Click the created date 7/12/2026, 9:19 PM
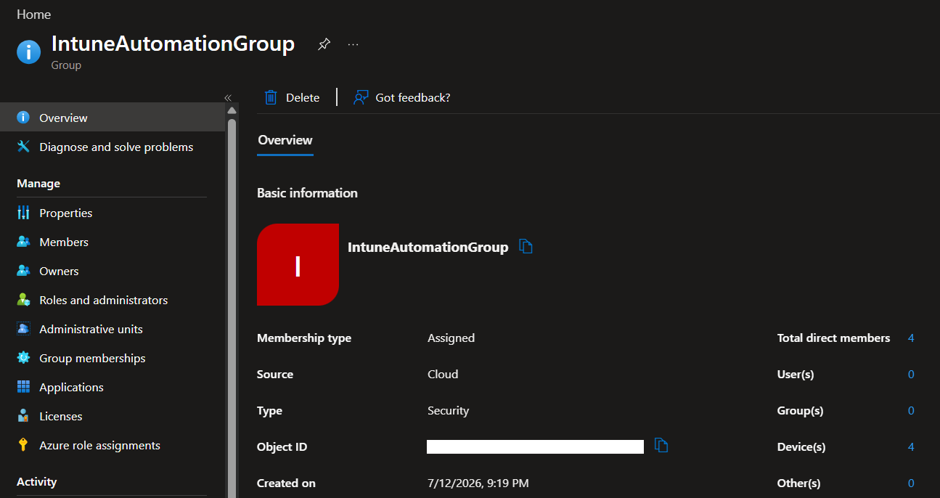The height and width of the screenshot is (498, 940). click(x=478, y=483)
